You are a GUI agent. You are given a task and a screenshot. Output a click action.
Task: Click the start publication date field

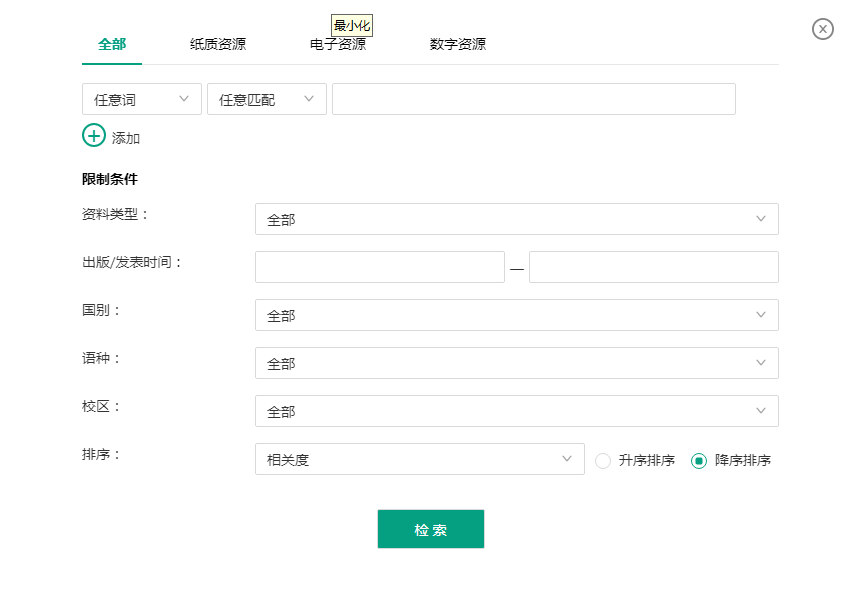[x=380, y=267]
